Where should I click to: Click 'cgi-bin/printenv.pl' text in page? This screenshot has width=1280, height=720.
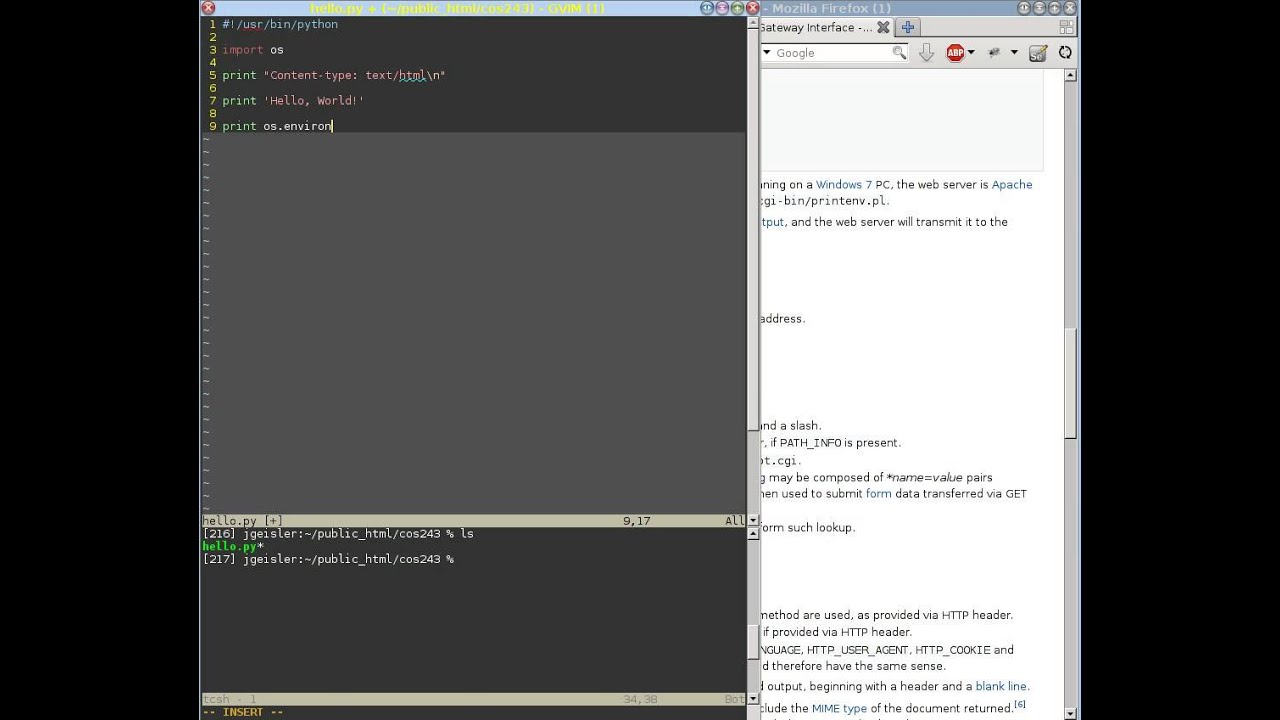click(x=825, y=201)
